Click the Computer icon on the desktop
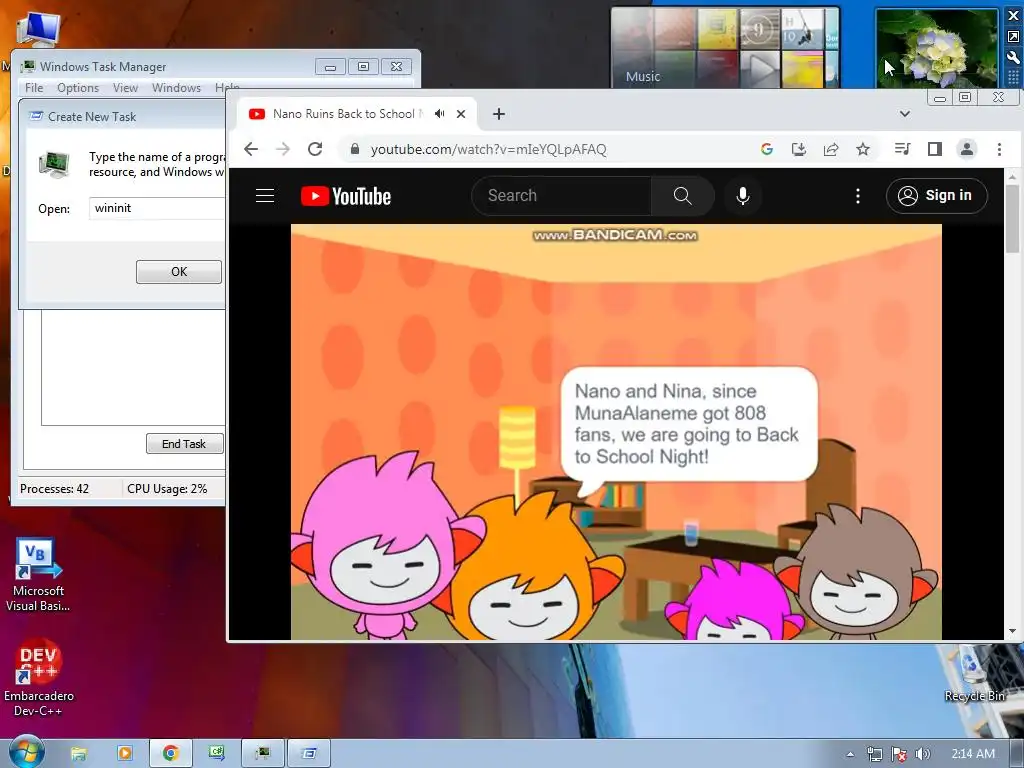The width and height of the screenshot is (1024, 768). click(38, 29)
